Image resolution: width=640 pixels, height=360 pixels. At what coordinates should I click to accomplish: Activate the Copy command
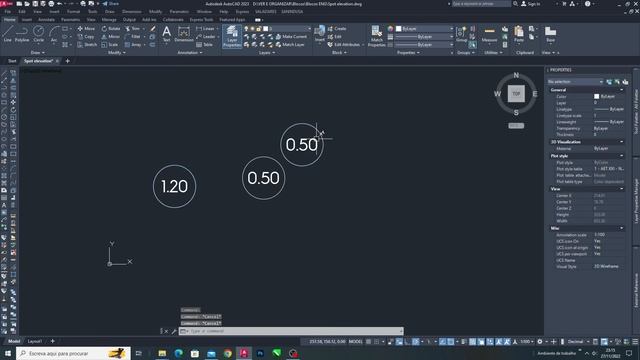tap(86, 37)
